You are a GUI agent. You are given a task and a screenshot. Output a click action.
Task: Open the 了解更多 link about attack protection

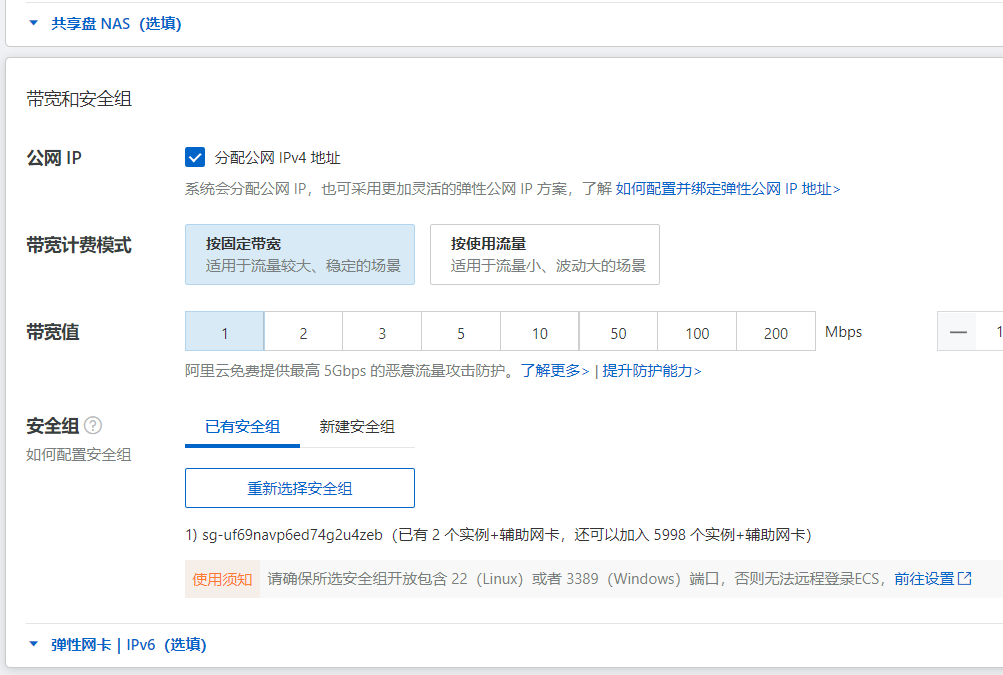554,371
